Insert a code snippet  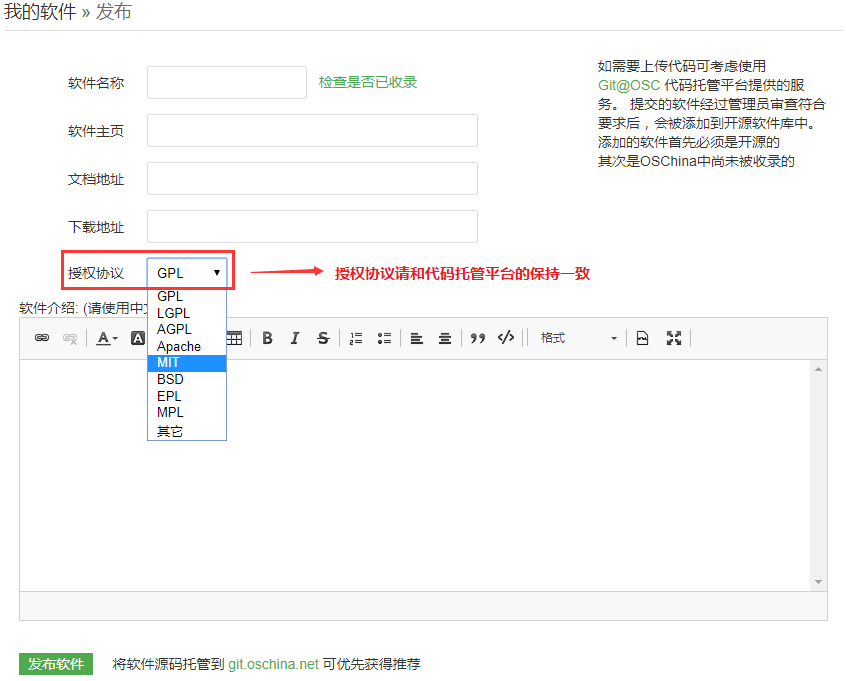point(506,338)
